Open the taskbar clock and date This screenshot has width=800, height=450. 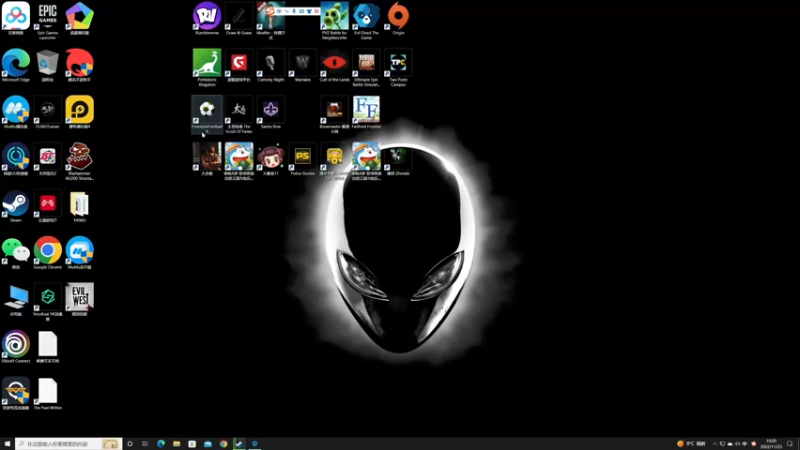tap(771, 444)
